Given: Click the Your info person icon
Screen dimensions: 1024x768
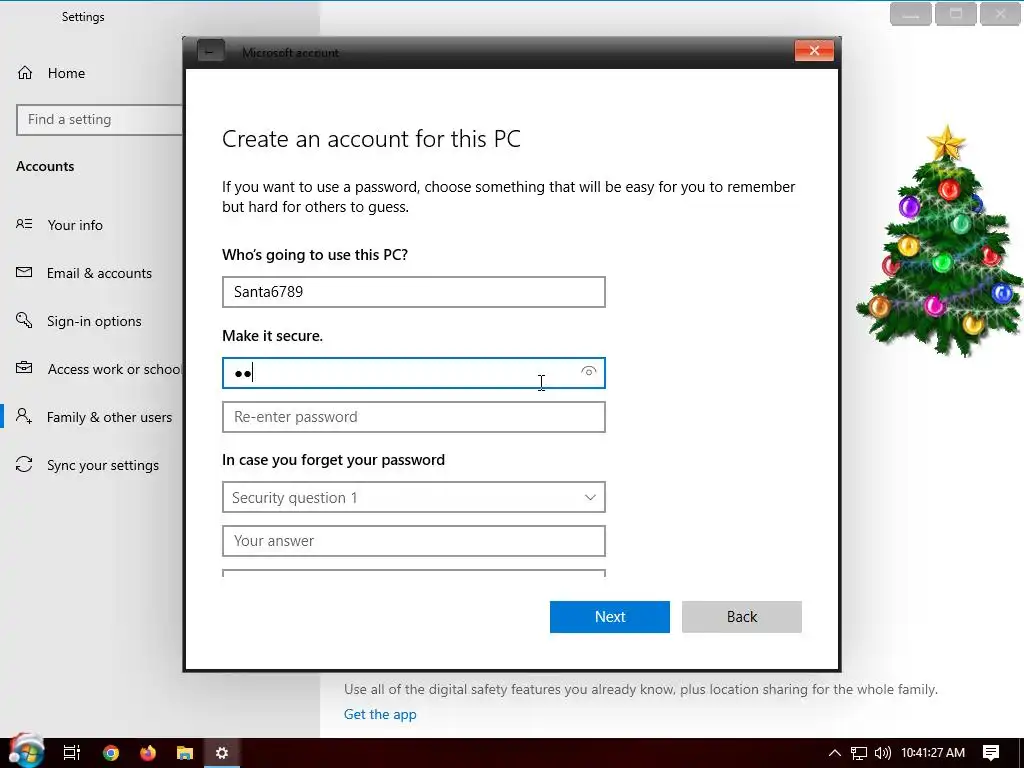Looking at the screenshot, I should point(24,224).
